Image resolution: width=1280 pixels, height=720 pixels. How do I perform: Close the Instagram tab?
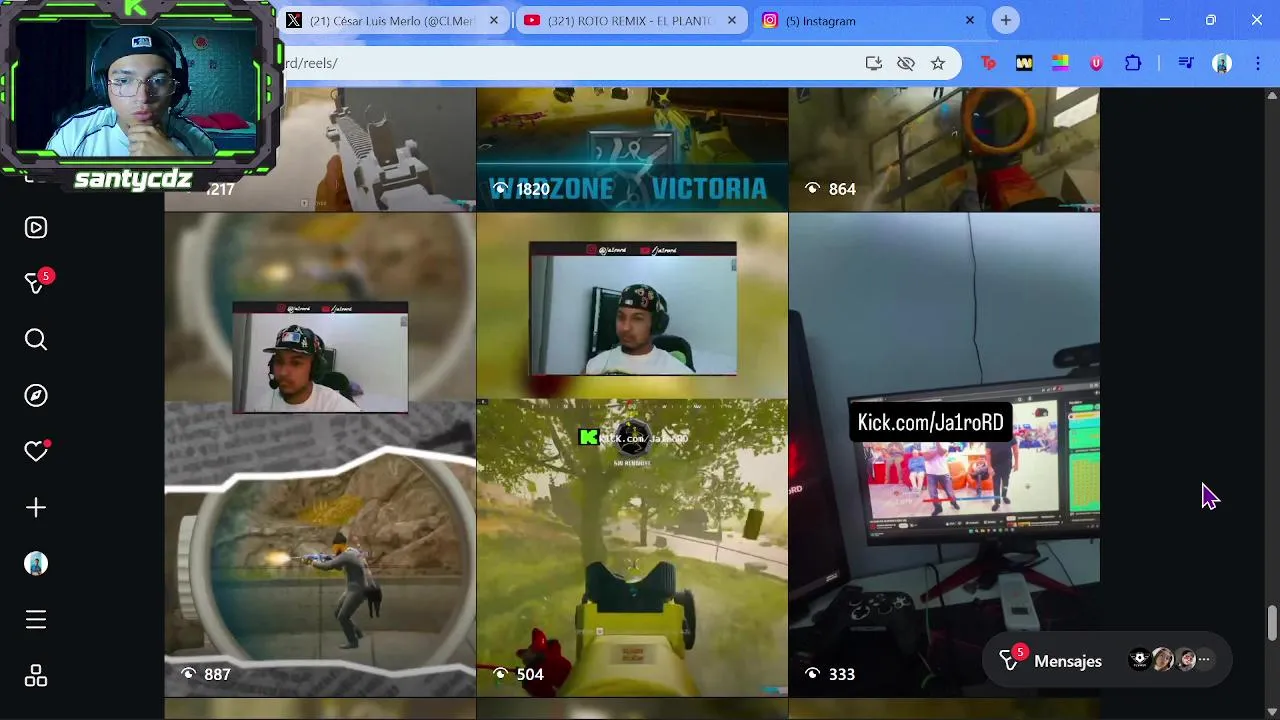pos(969,20)
